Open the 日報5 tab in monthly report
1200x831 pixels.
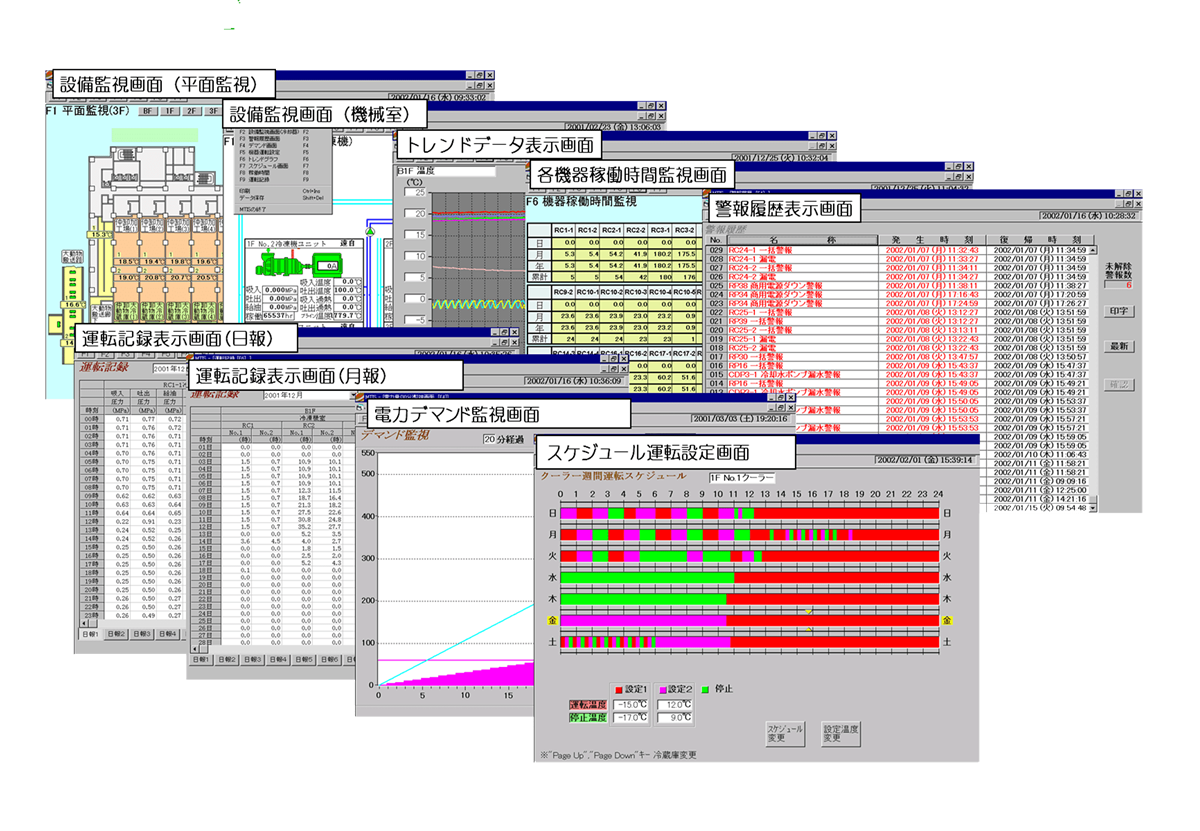click(304, 660)
